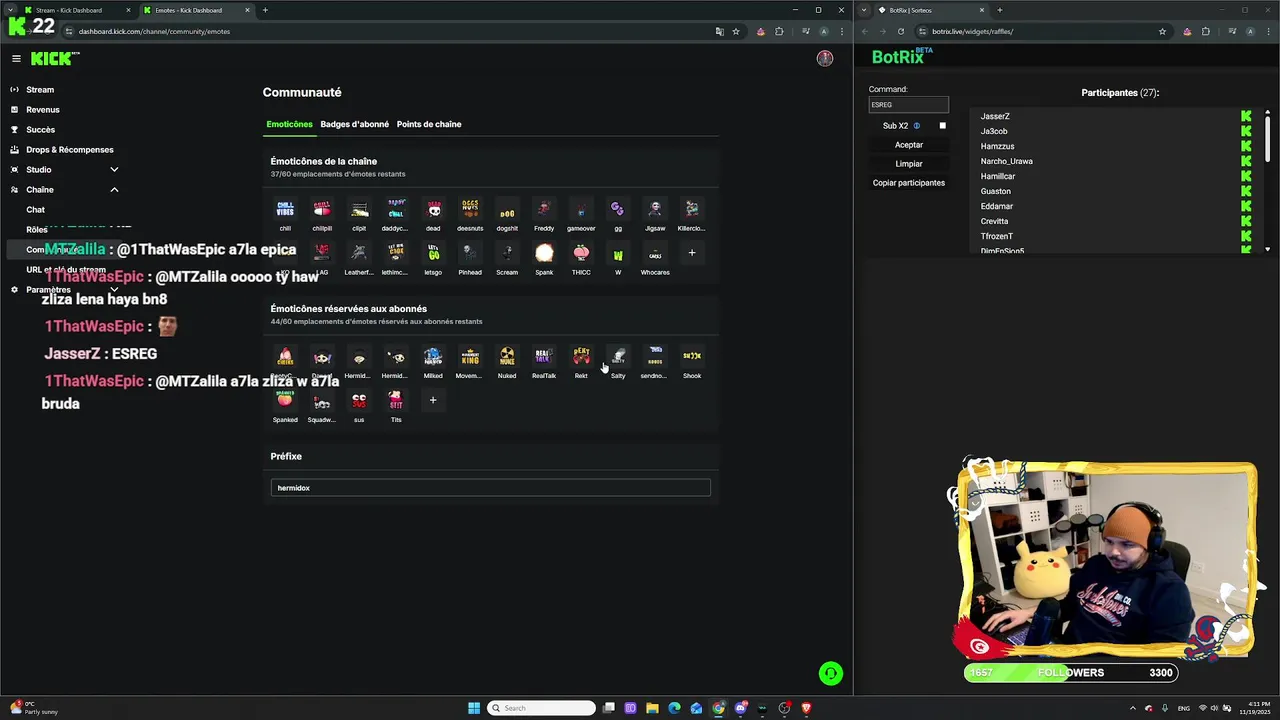Click the Shook subscriber emote
1280x720 pixels.
[x=692, y=357]
